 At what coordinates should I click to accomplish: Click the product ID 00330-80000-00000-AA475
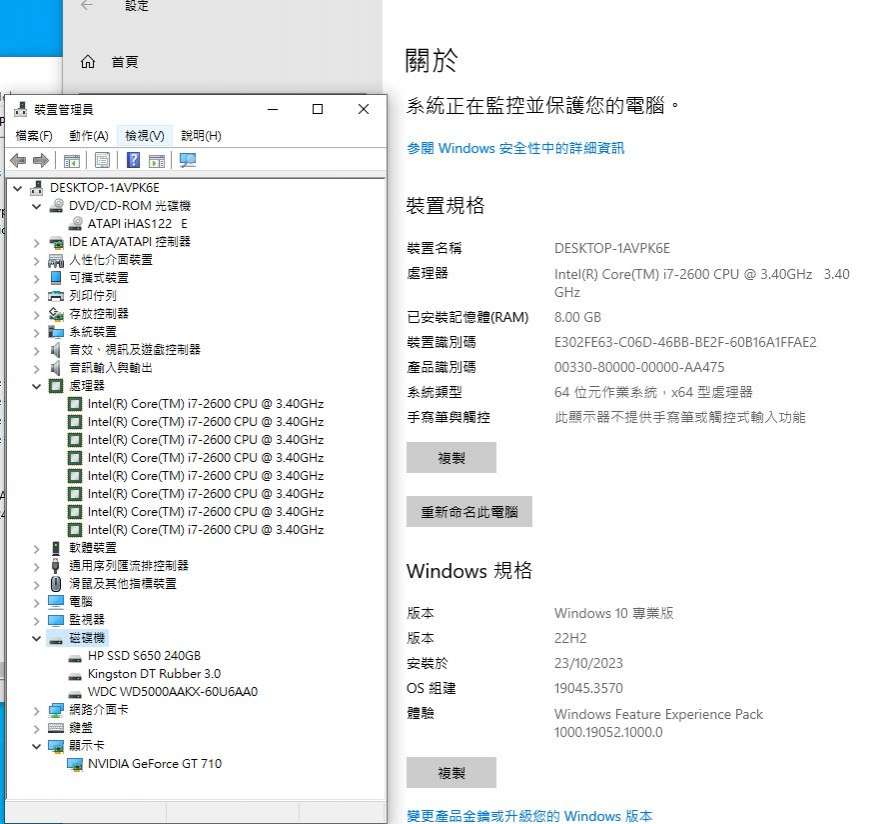tap(639, 367)
